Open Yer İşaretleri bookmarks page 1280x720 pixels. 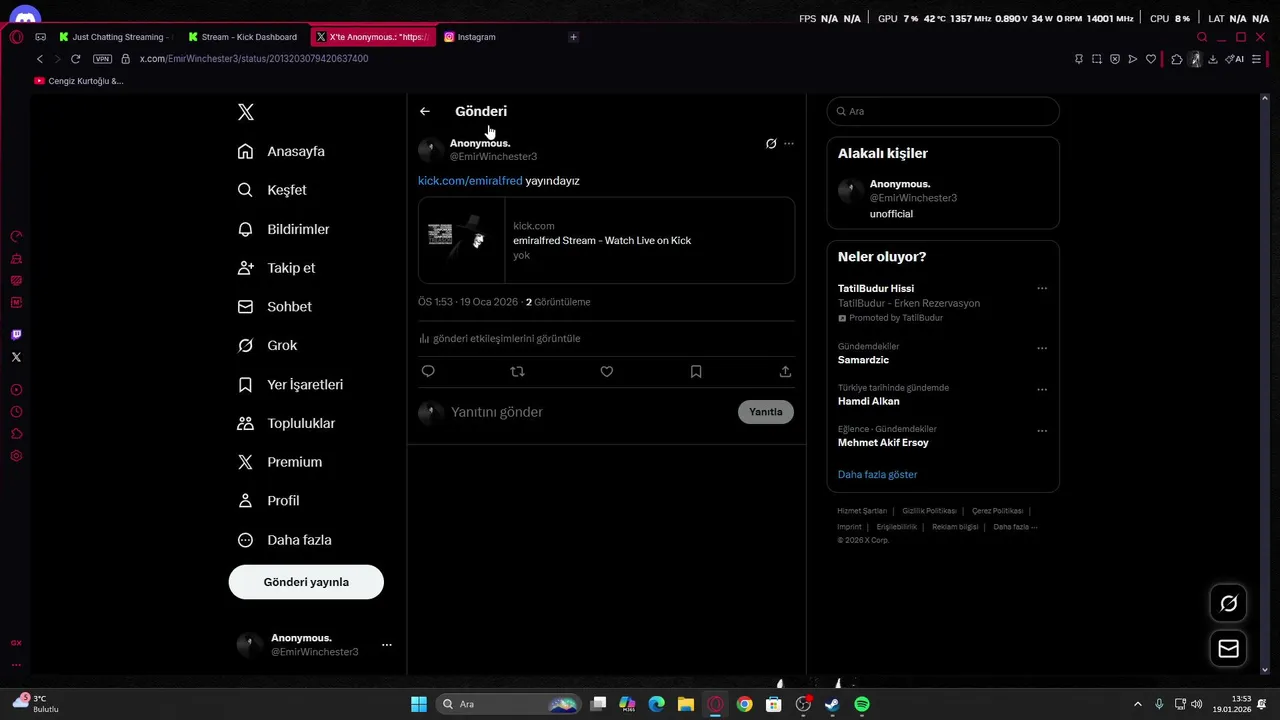290,384
